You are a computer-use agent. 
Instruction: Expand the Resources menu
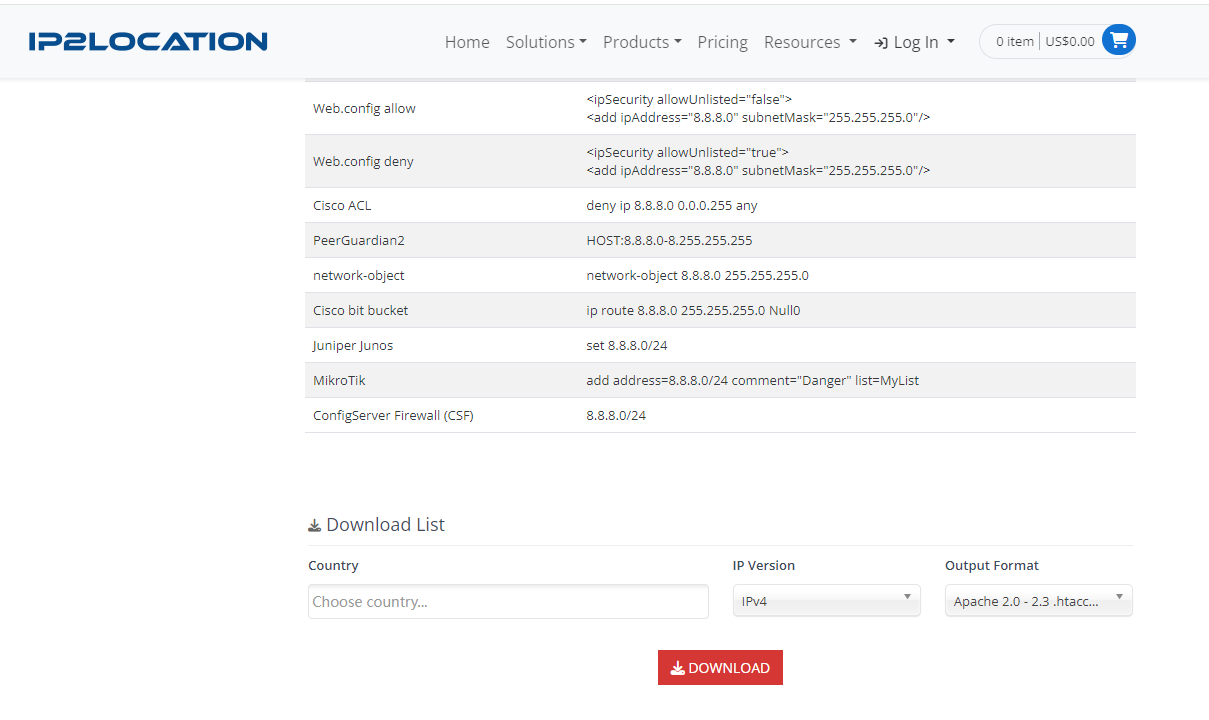pos(810,42)
